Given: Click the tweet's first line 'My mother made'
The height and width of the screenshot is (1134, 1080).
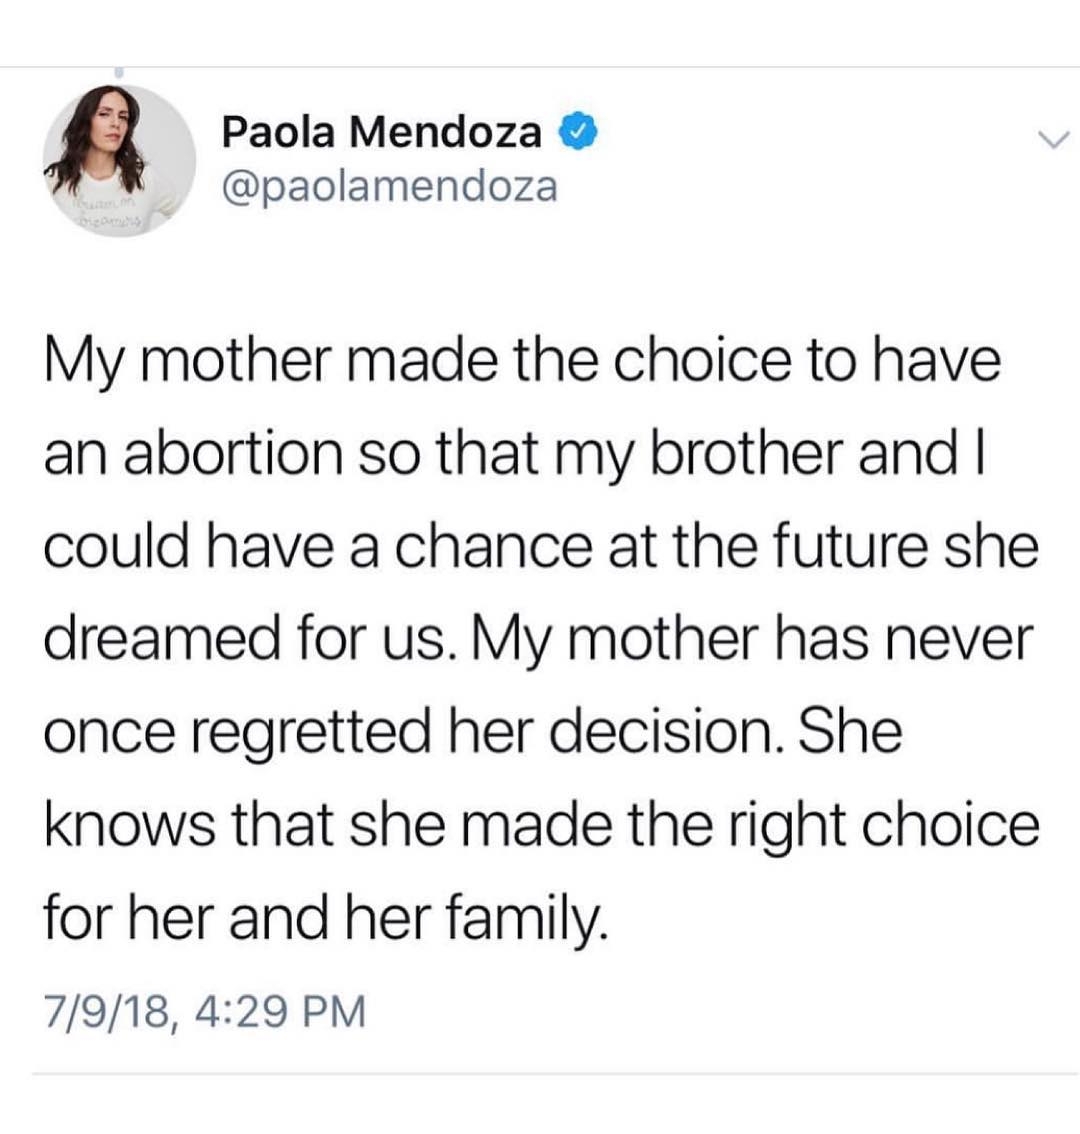Looking at the screenshot, I should (x=272, y=363).
